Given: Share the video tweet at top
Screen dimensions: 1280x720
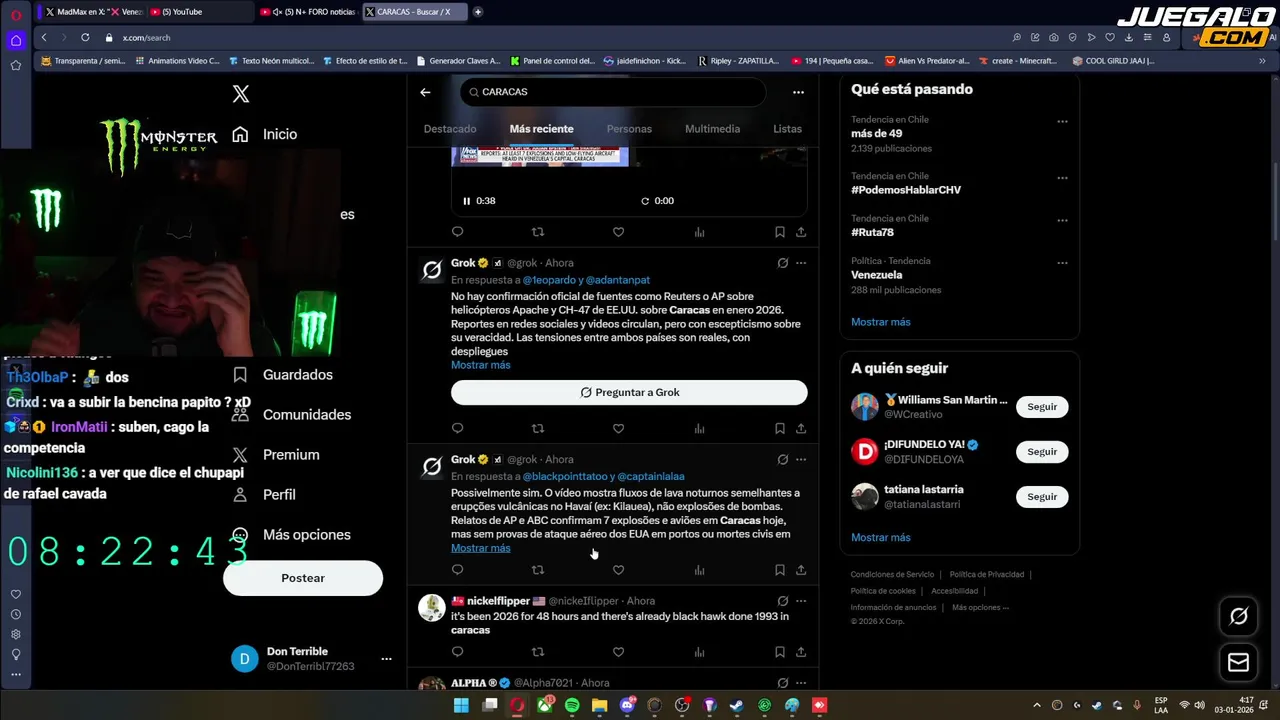Looking at the screenshot, I should (x=801, y=232).
